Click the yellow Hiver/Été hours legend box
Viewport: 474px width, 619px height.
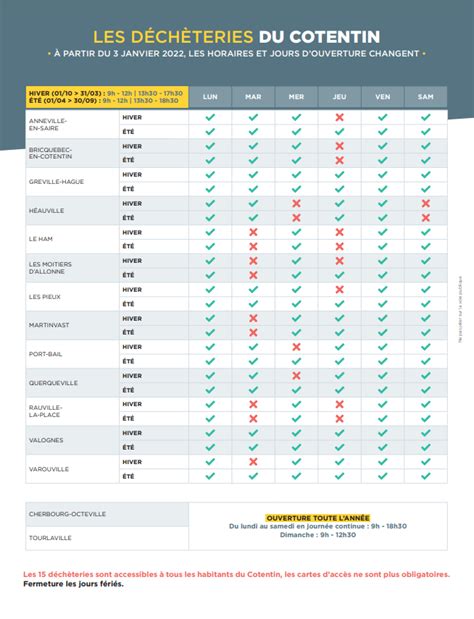[107, 97]
